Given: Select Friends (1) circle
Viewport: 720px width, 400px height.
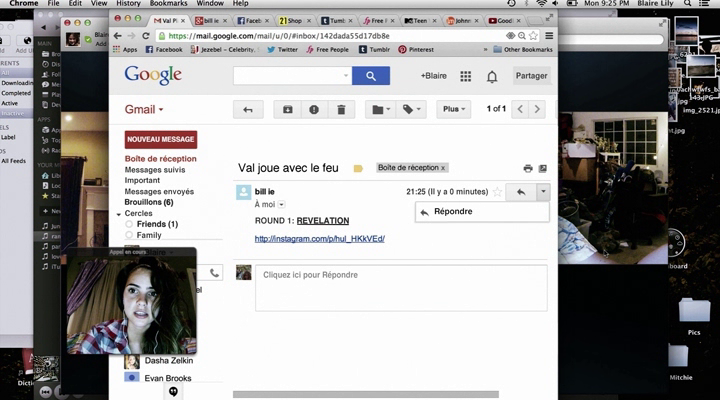Looking at the screenshot, I should click(x=157, y=224).
